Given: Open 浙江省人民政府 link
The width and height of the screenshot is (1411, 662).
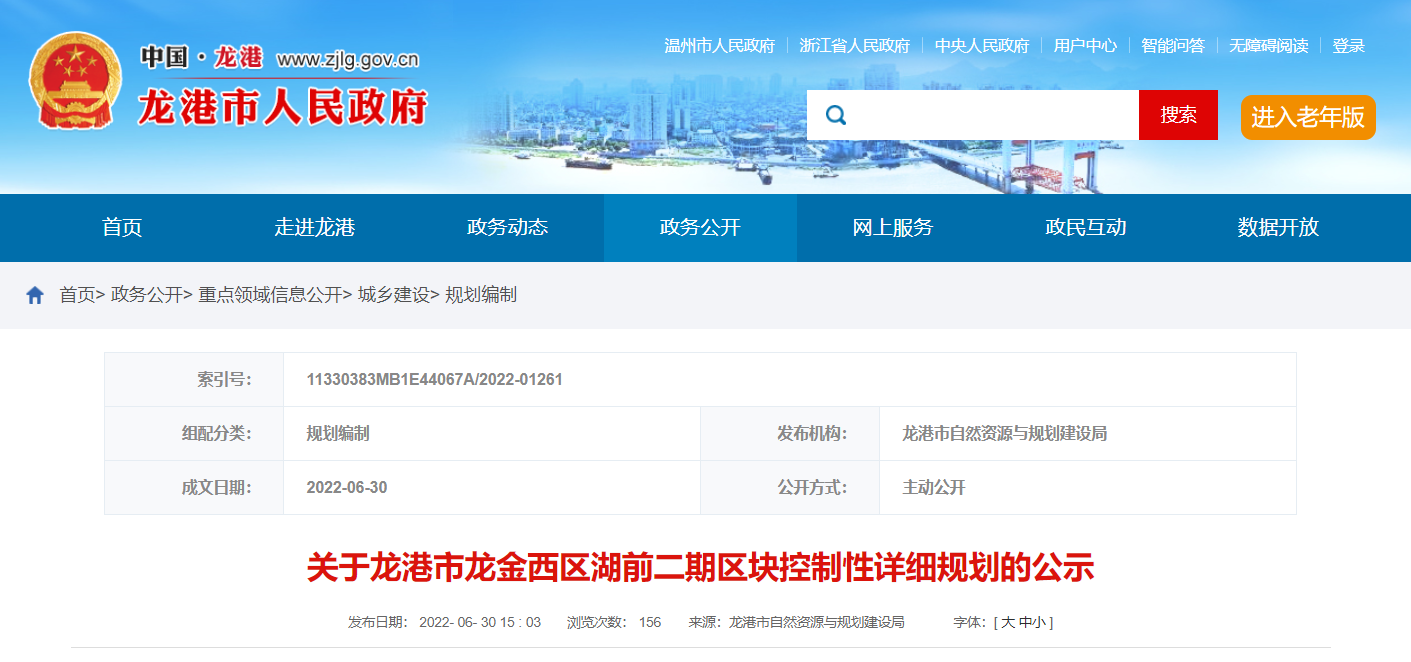Looking at the screenshot, I should pyautogui.click(x=855, y=46).
